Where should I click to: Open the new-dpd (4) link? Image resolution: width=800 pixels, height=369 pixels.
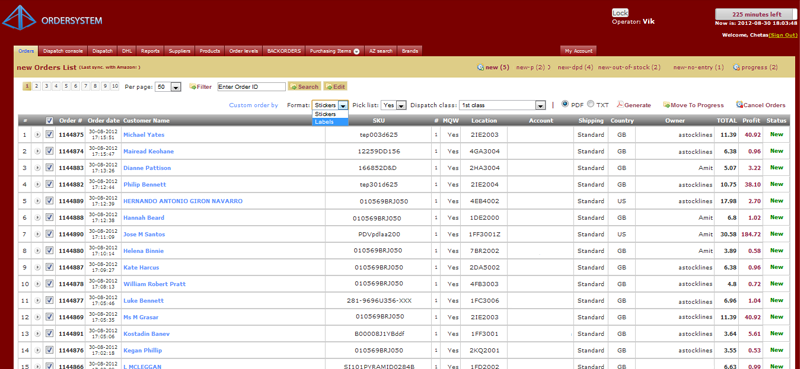click(576, 67)
